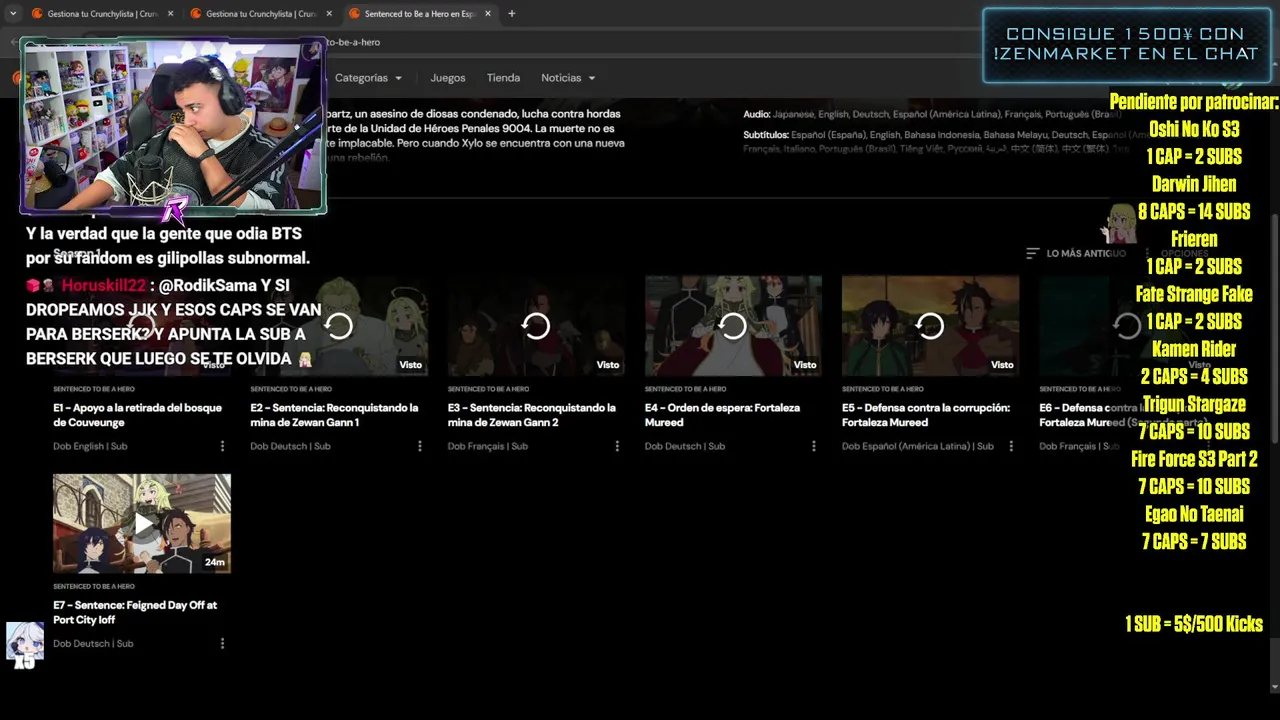The width and height of the screenshot is (1280, 720).
Task: Click 'Dob Français | Sub' under E3
Action: click(x=488, y=446)
